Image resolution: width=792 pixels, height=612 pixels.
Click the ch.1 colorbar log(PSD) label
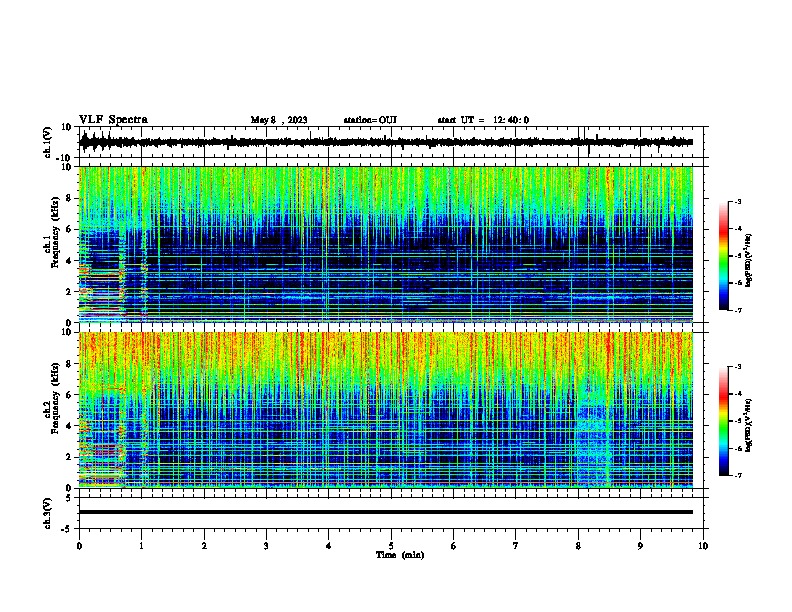(748, 261)
